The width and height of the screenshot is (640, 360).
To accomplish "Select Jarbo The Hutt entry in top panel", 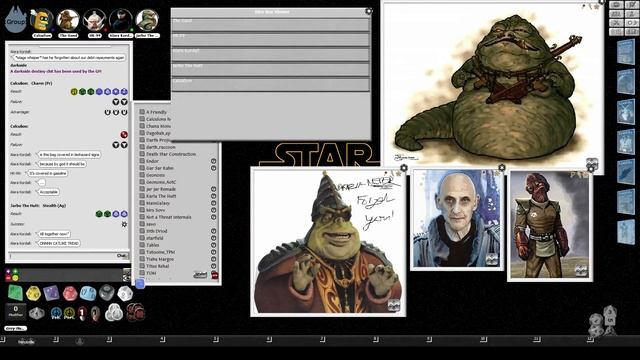I will coord(271,69).
